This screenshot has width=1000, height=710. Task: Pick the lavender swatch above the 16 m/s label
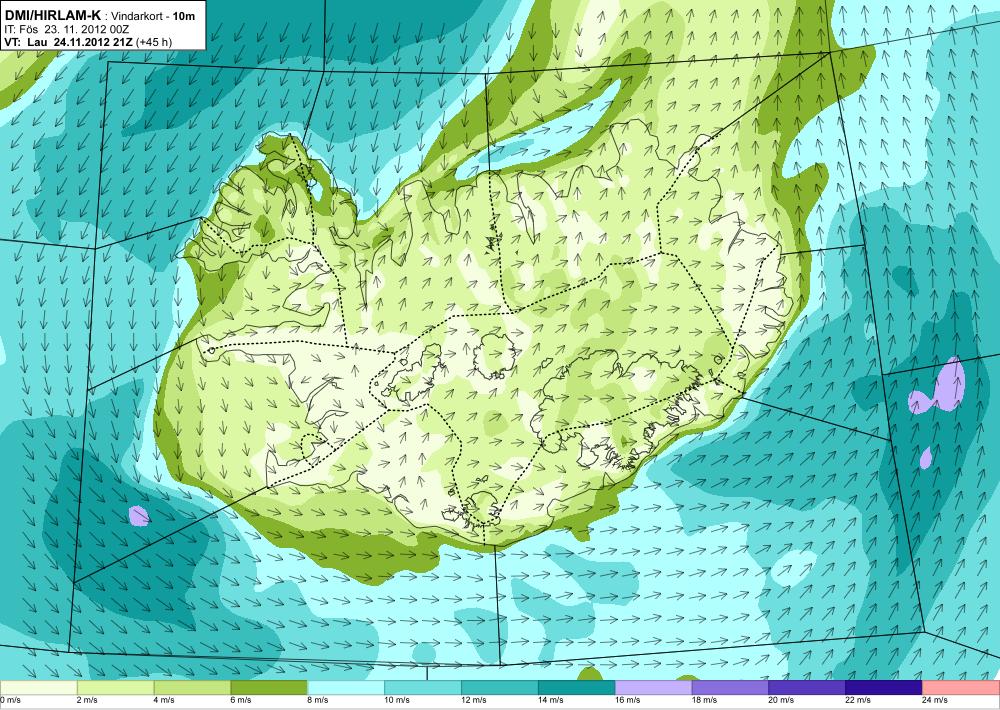click(x=653, y=688)
